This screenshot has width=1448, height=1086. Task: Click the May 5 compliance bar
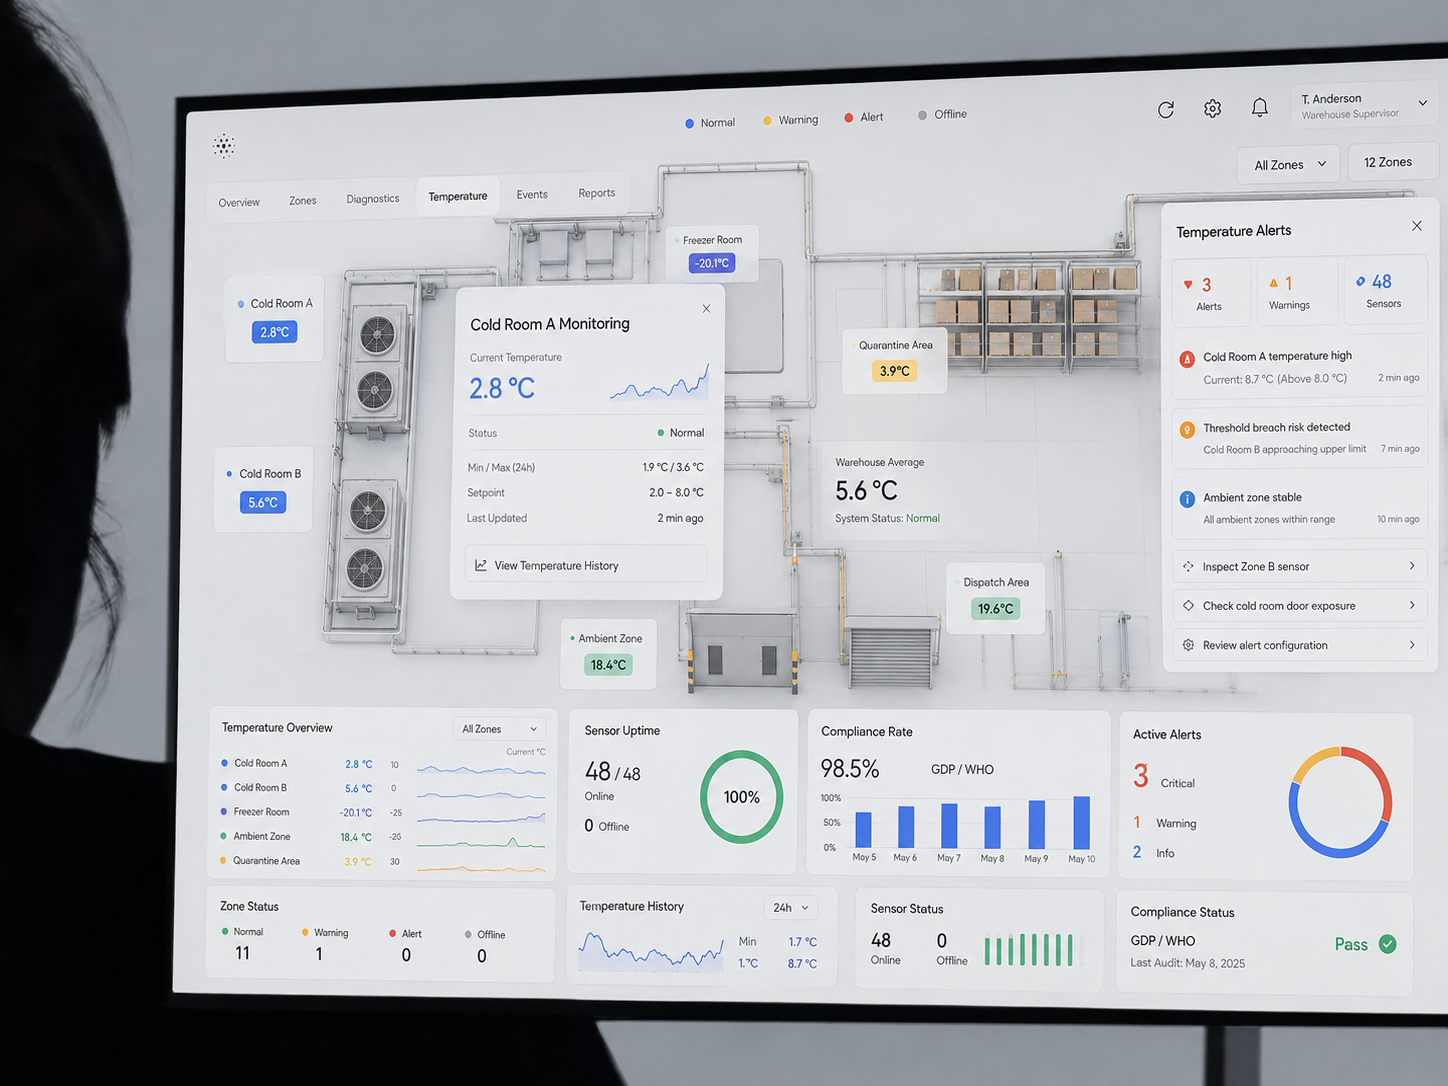(x=863, y=830)
